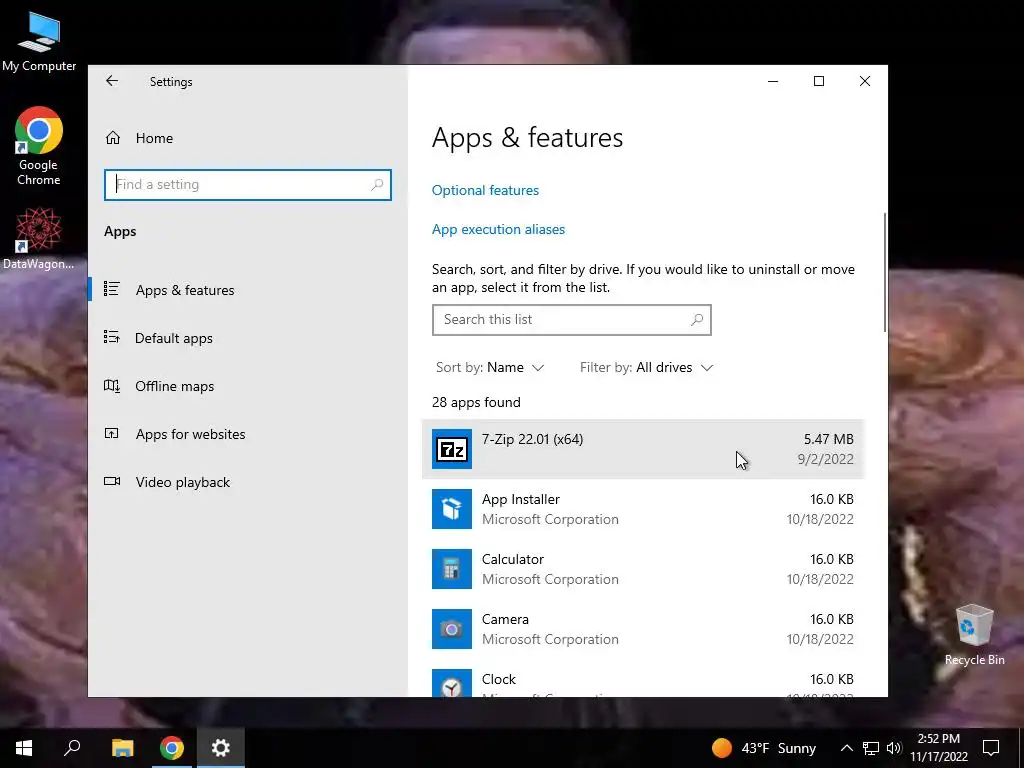Screen dimensions: 1024x768
Task: Launch the Google Chrome desktop shortcut
Action: coord(39,146)
